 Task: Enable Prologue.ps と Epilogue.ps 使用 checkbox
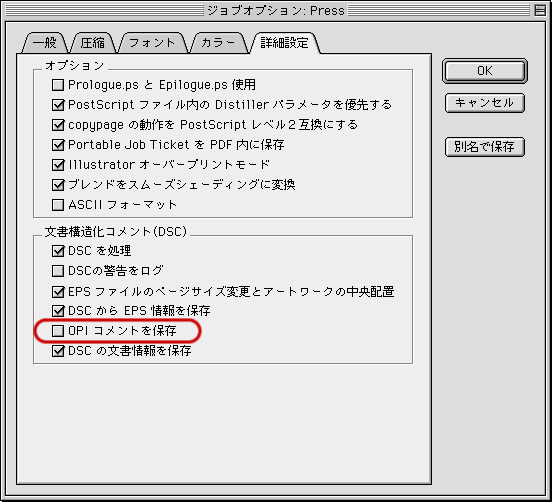[58, 85]
